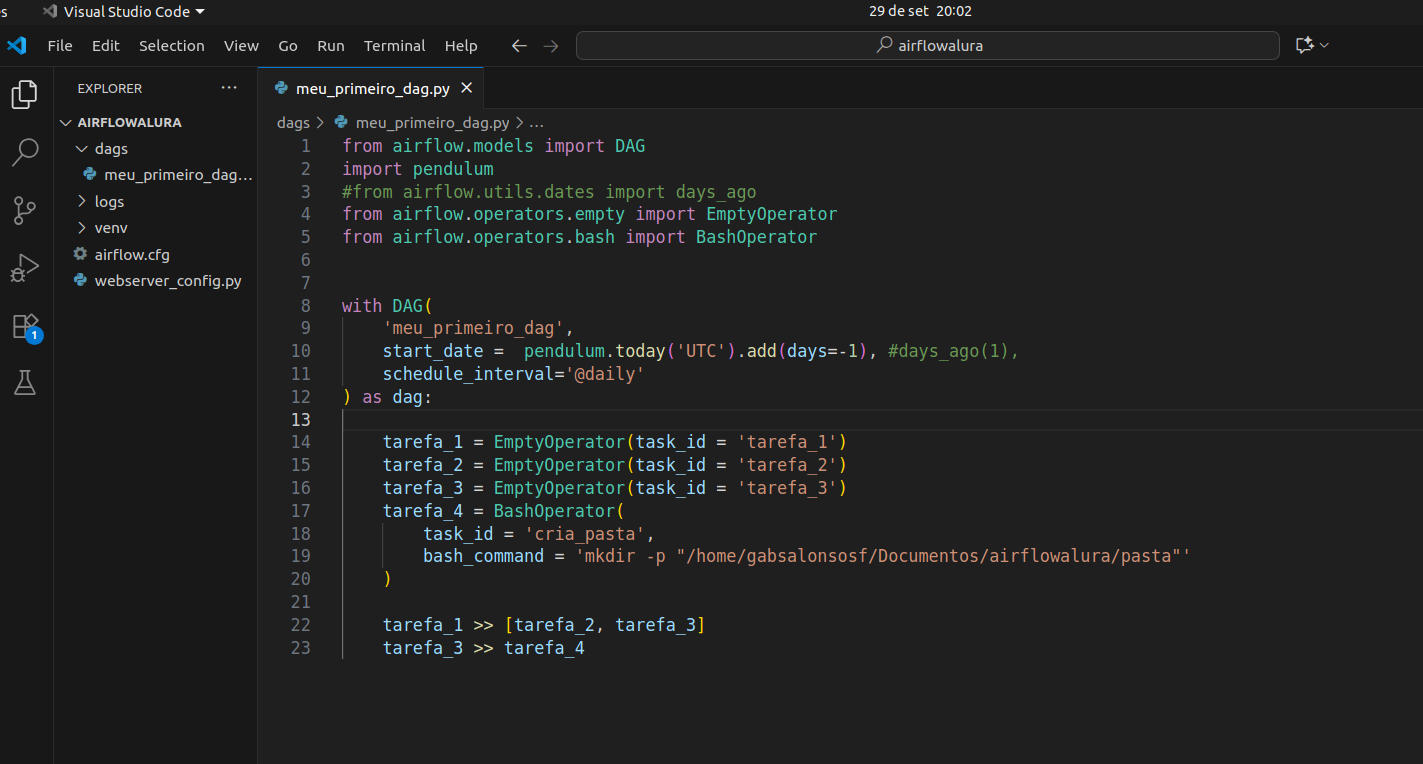The image size is (1423, 764).
Task: Open the clock showing 29 de set 20:02
Action: pos(920,11)
